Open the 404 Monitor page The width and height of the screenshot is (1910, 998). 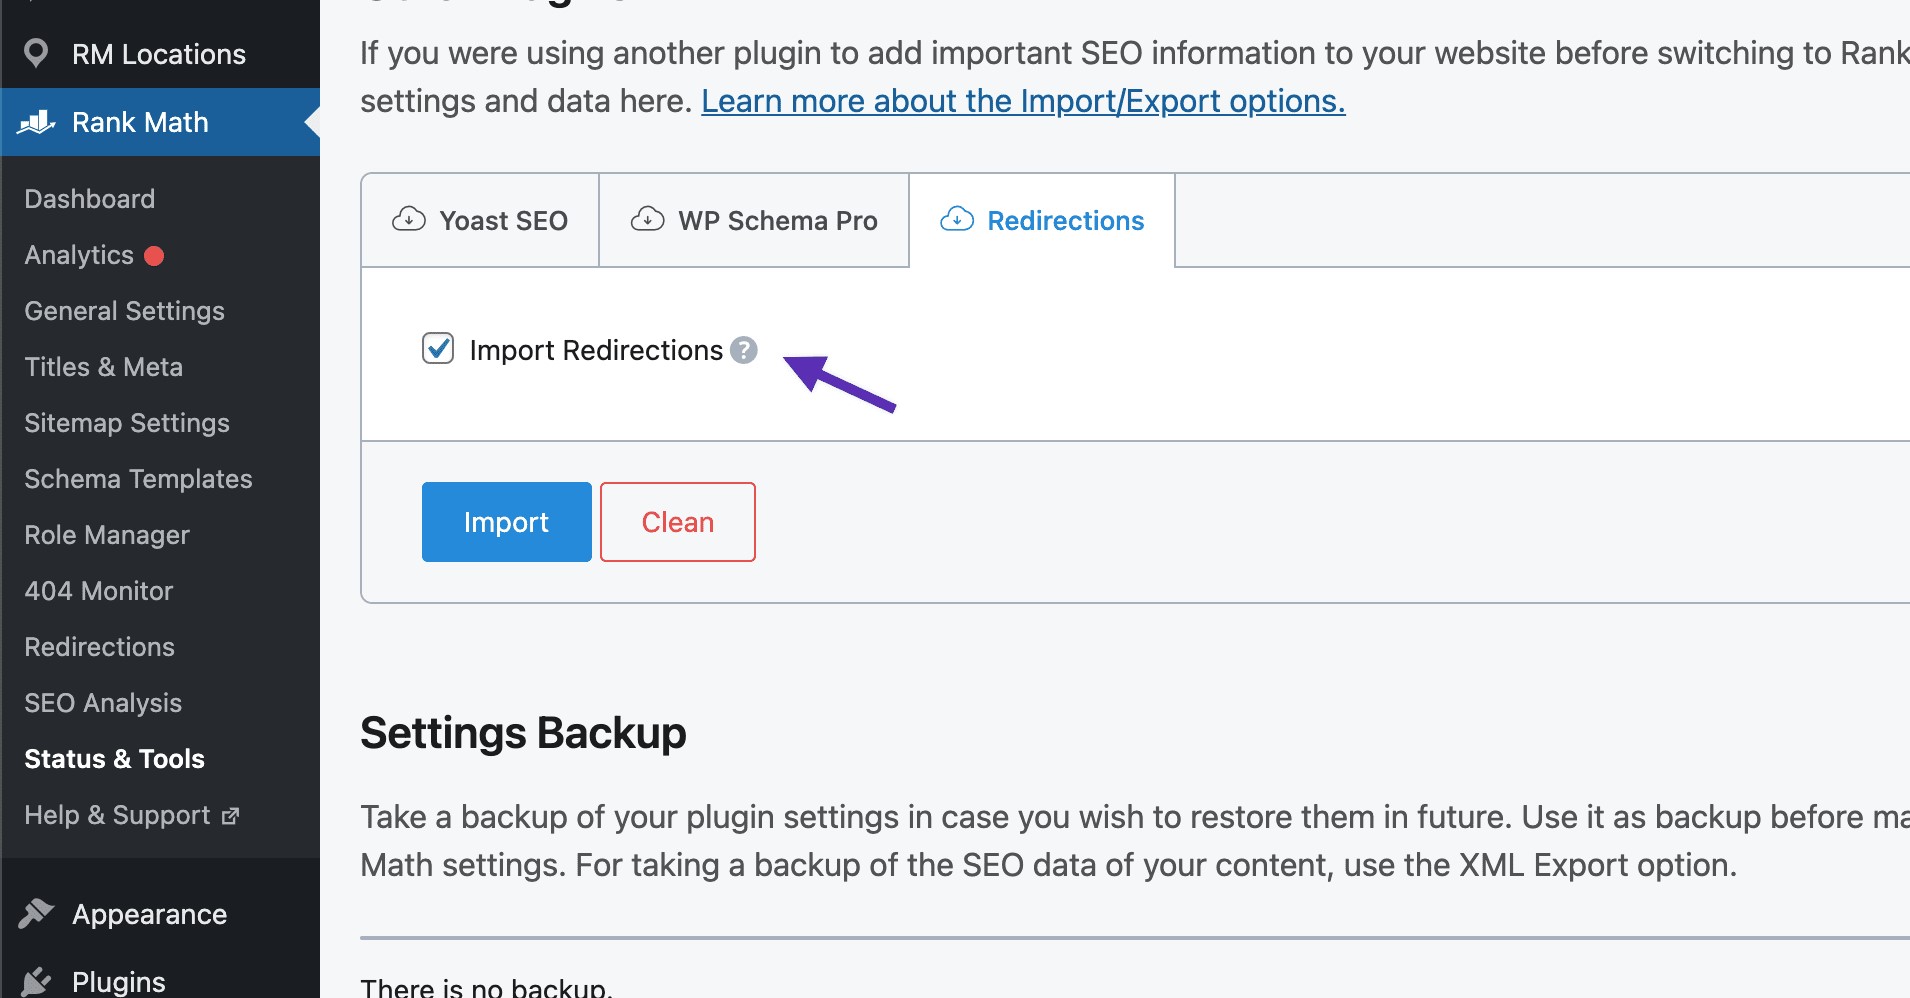[98, 591]
